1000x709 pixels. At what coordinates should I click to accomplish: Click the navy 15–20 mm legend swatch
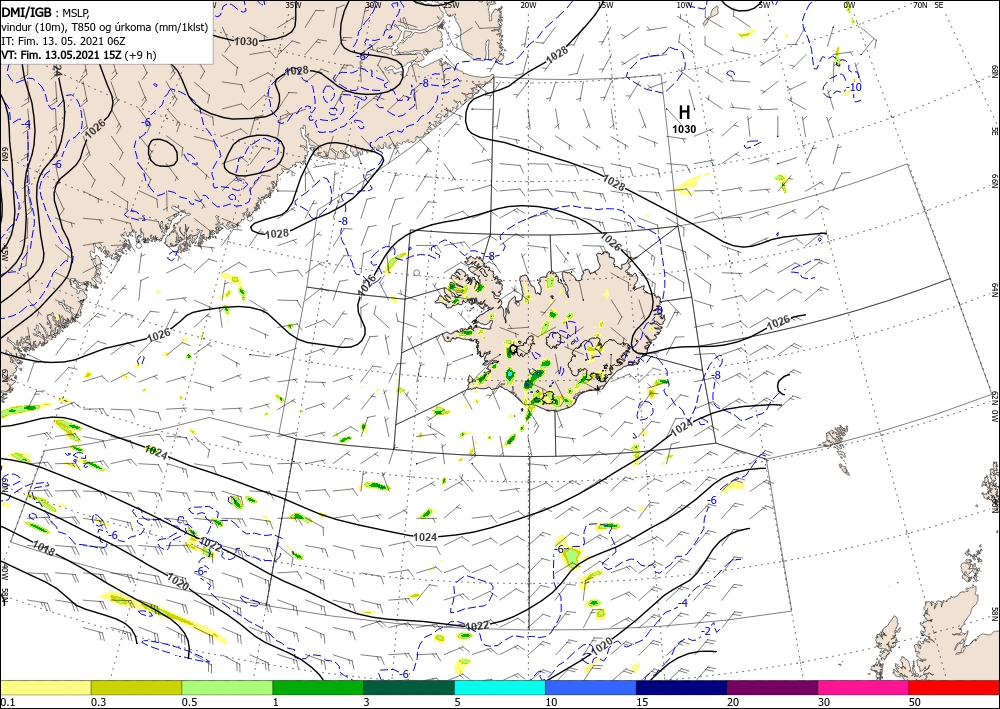click(x=682, y=687)
